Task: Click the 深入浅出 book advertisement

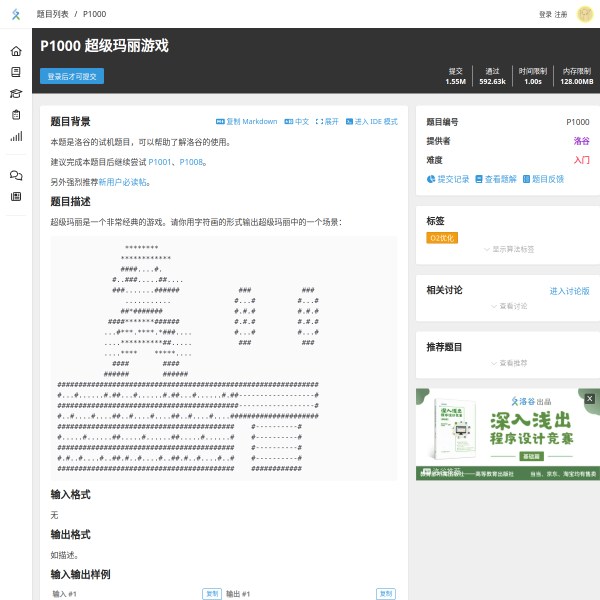Action: pos(508,434)
